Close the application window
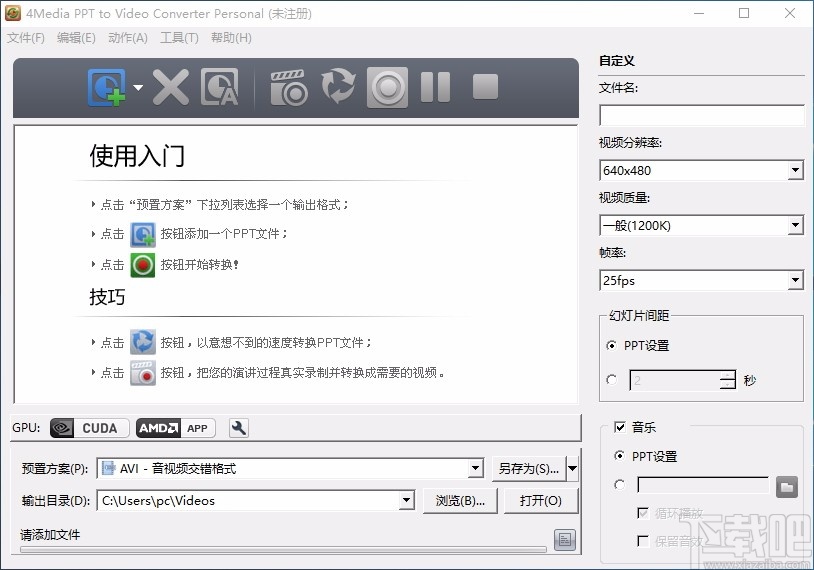Image resolution: width=814 pixels, height=570 pixels. tap(790, 13)
